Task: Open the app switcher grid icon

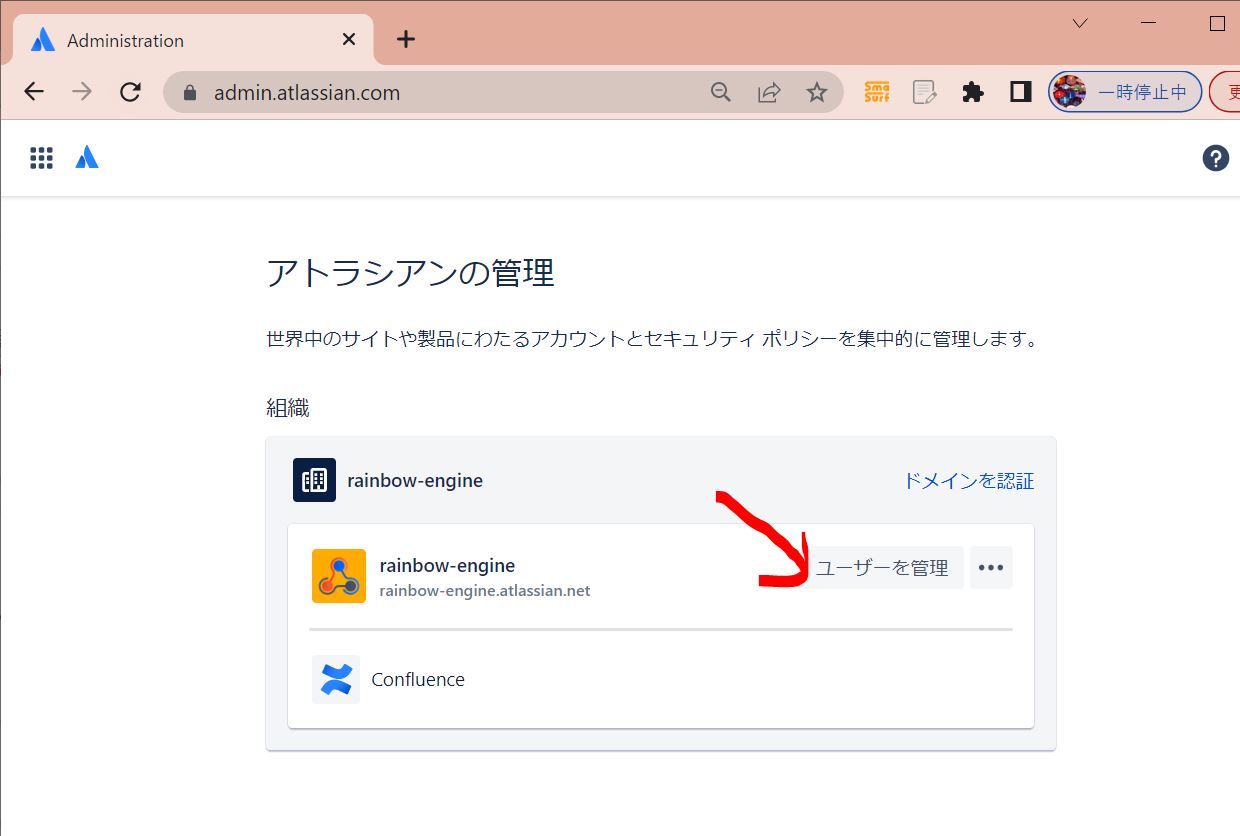Action: [x=41, y=158]
